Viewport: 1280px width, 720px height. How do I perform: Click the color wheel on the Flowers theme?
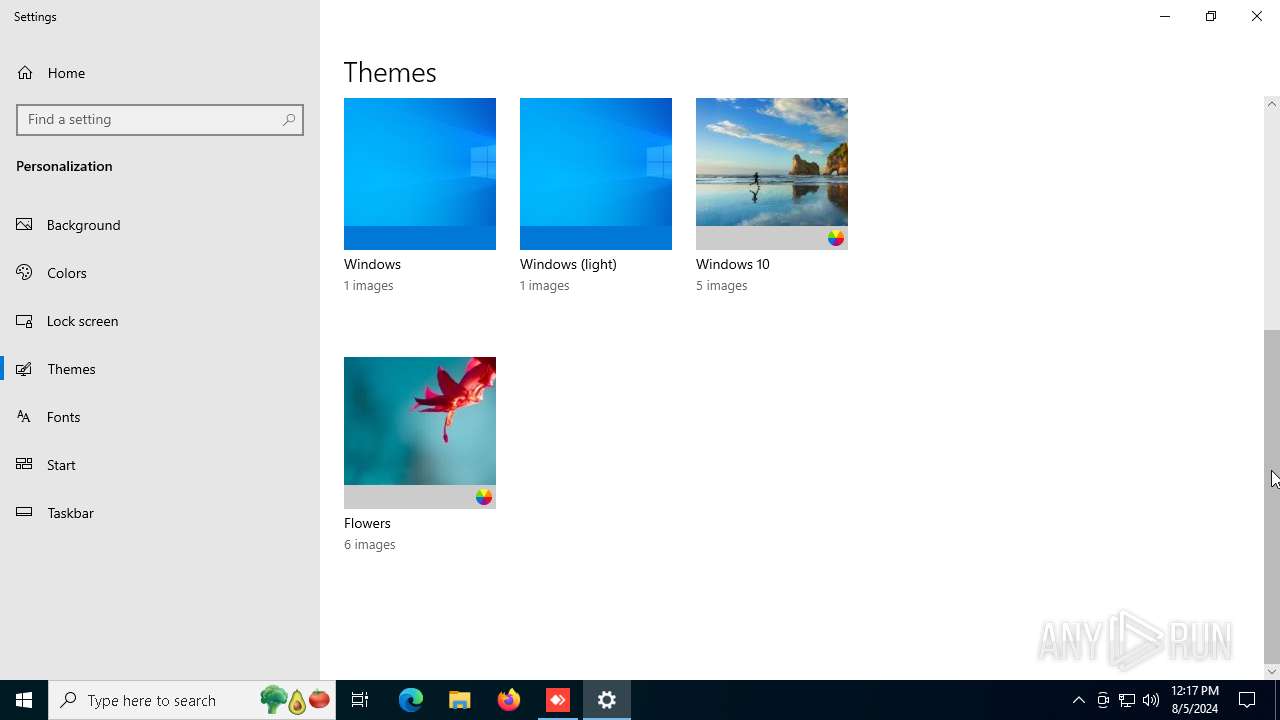pos(484,497)
